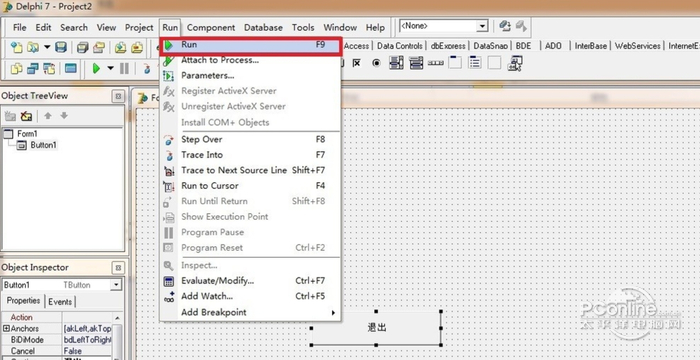This screenshot has width=700, height=360.
Task: Click the Toggle Form/Unit toolbar icon
Action: tap(49, 68)
